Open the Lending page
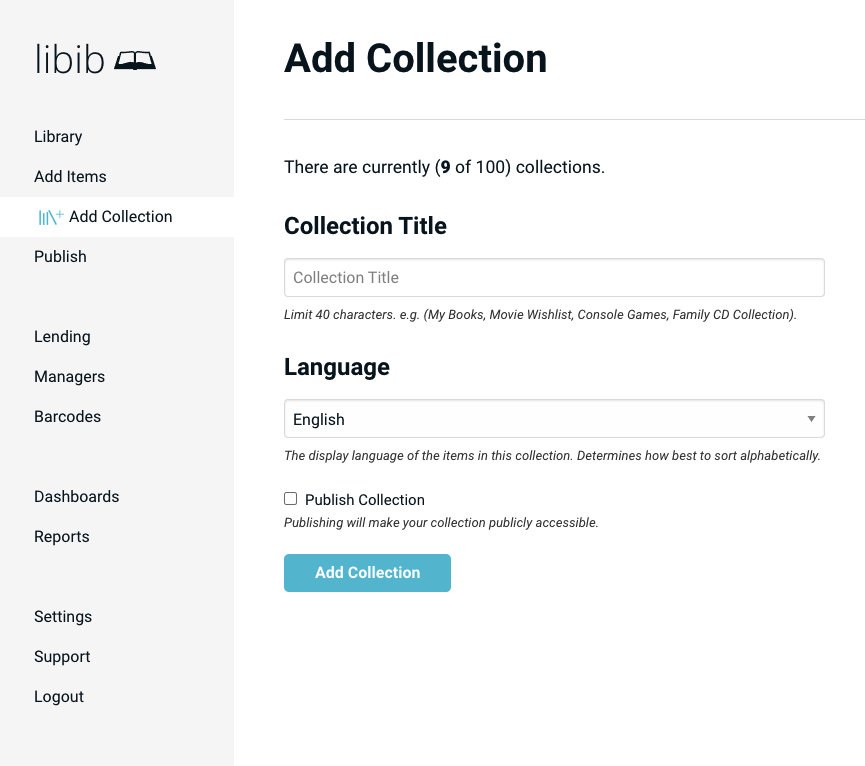Image resolution: width=865 pixels, height=766 pixels. tap(62, 336)
